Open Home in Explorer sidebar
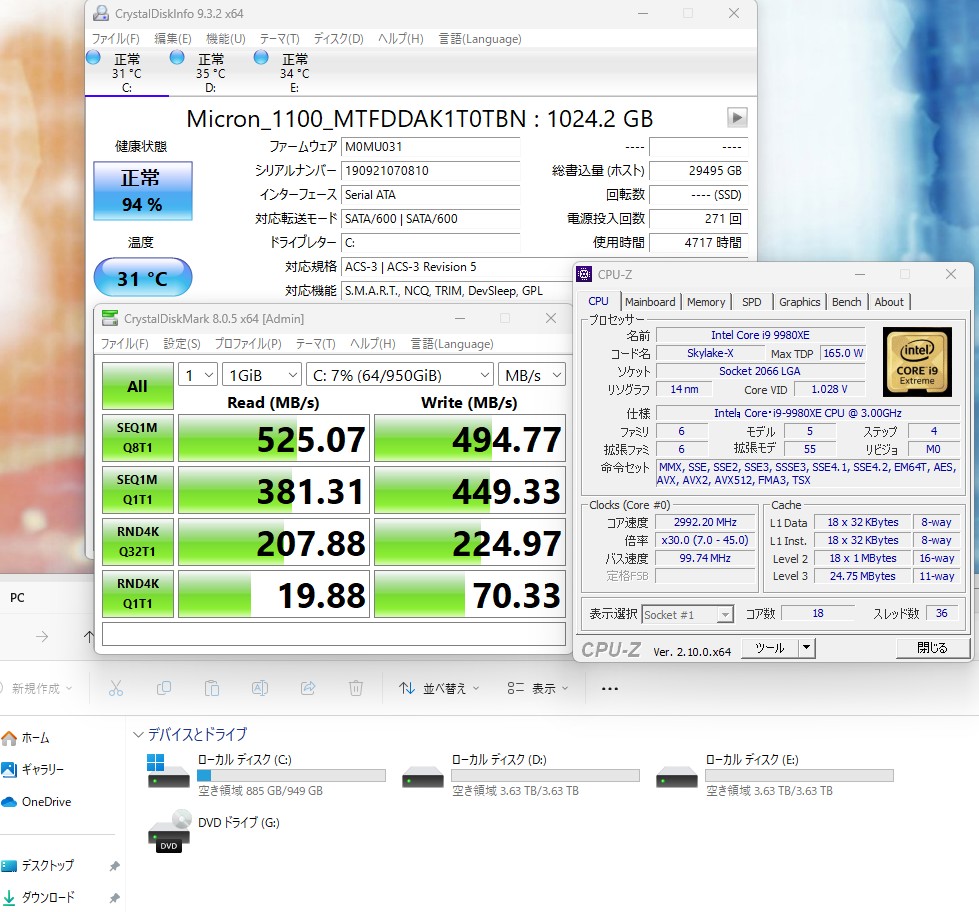Image resolution: width=979 pixels, height=912 pixels. point(26,738)
